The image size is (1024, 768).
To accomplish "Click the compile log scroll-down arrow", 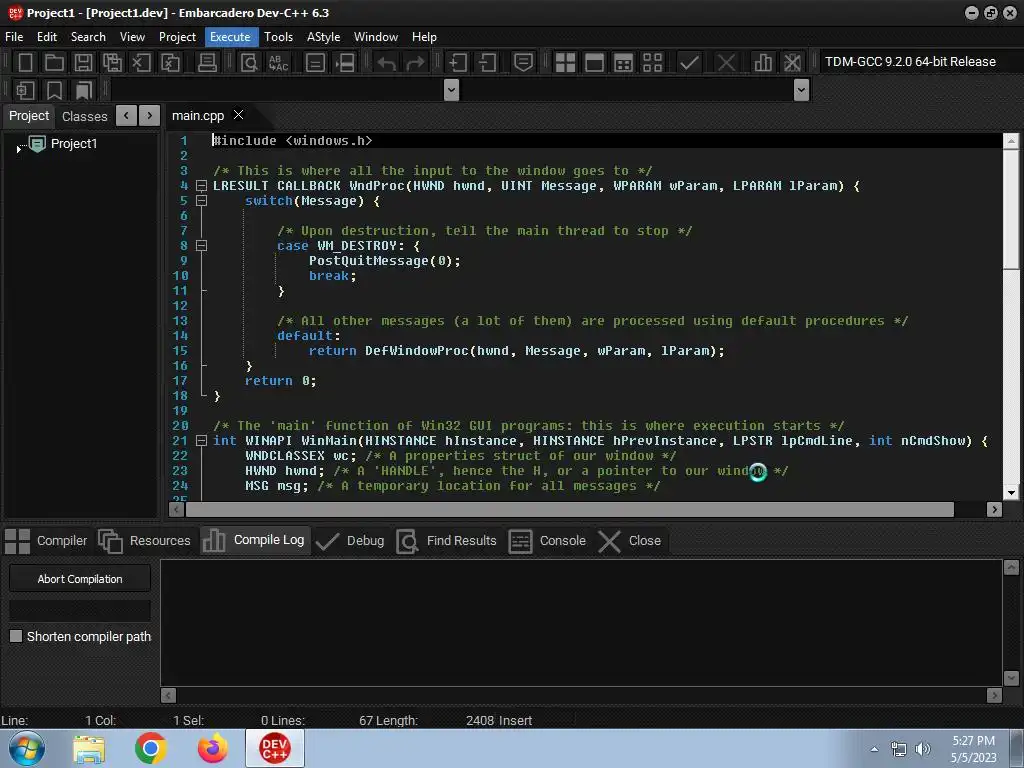I will (x=1011, y=679).
